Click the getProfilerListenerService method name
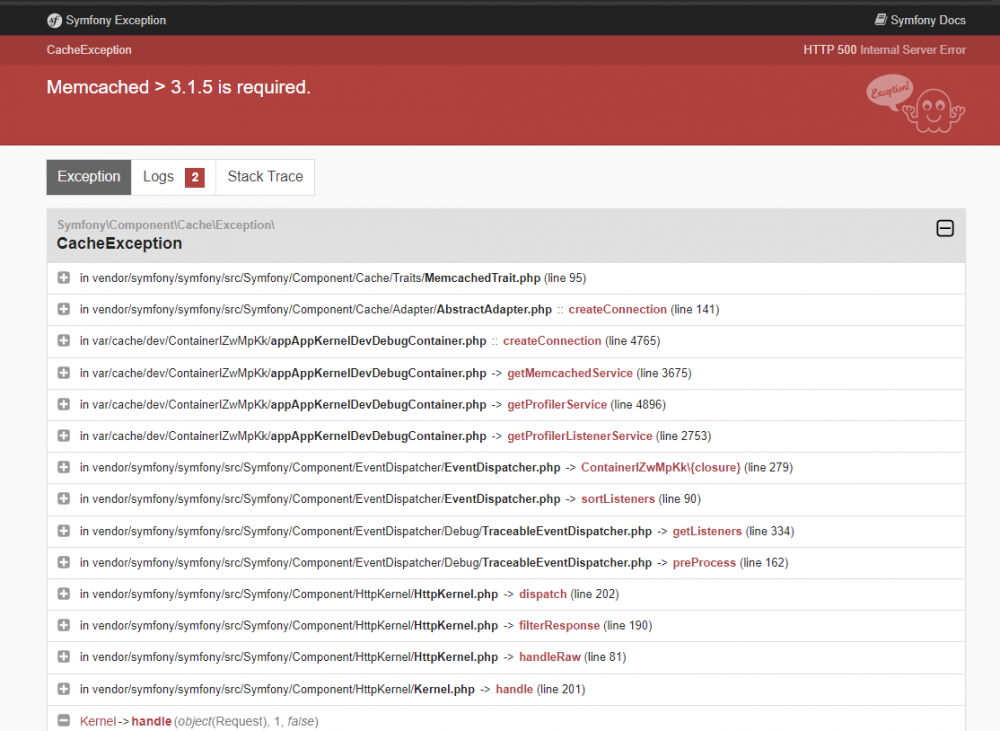This screenshot has width=1000, height=731. click(x=579, y=436)
